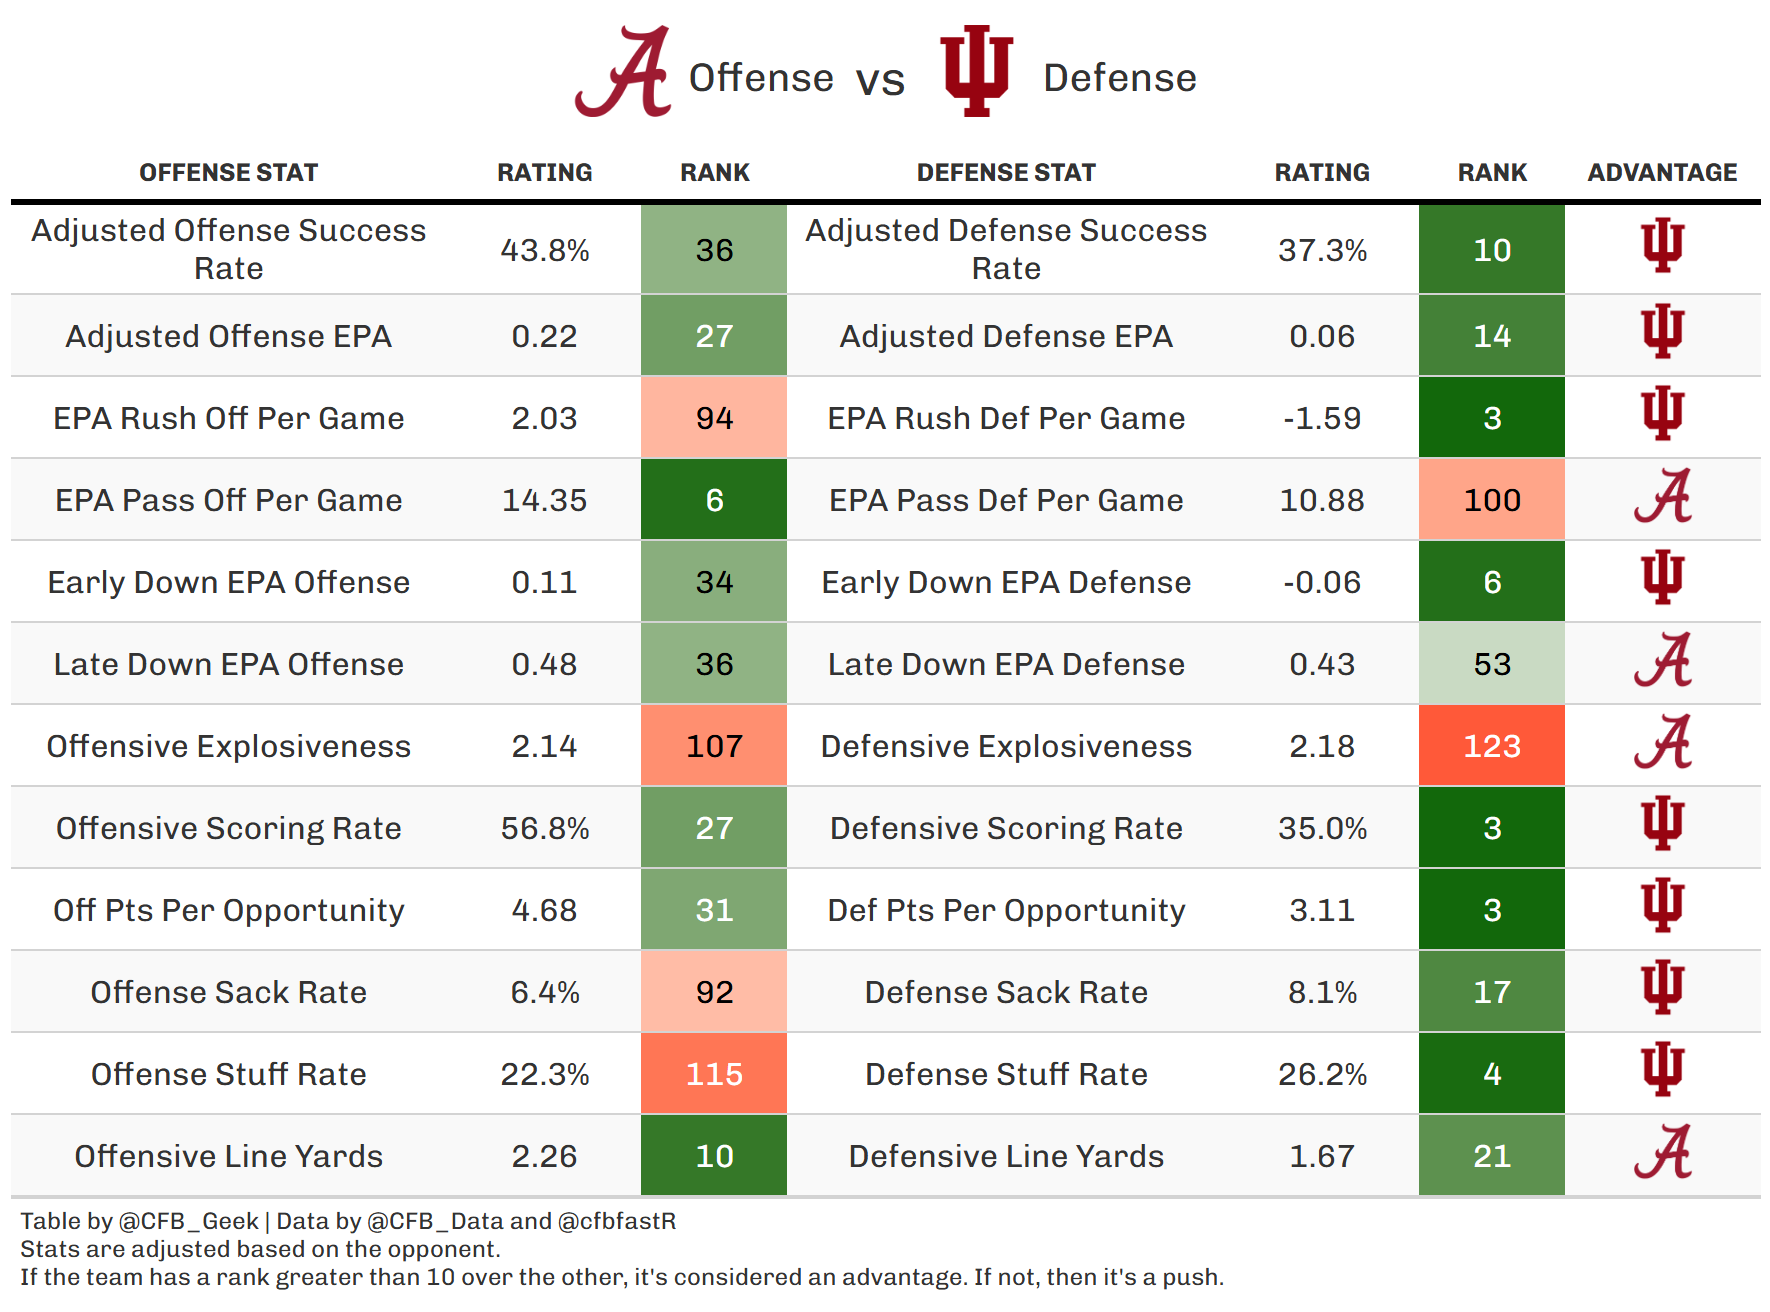Click the DEFENSE STAT column header

(x=1006, y=173)
